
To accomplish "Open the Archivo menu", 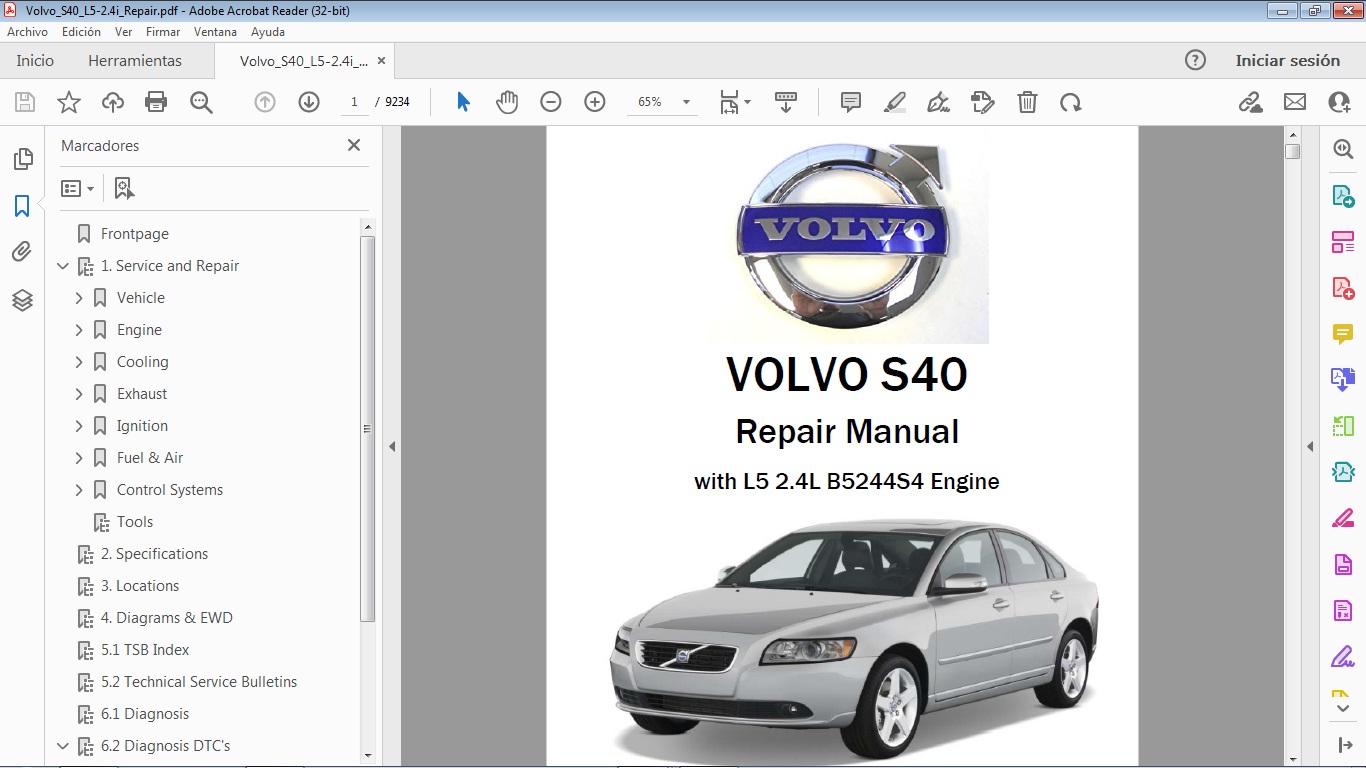I will 27,31.
